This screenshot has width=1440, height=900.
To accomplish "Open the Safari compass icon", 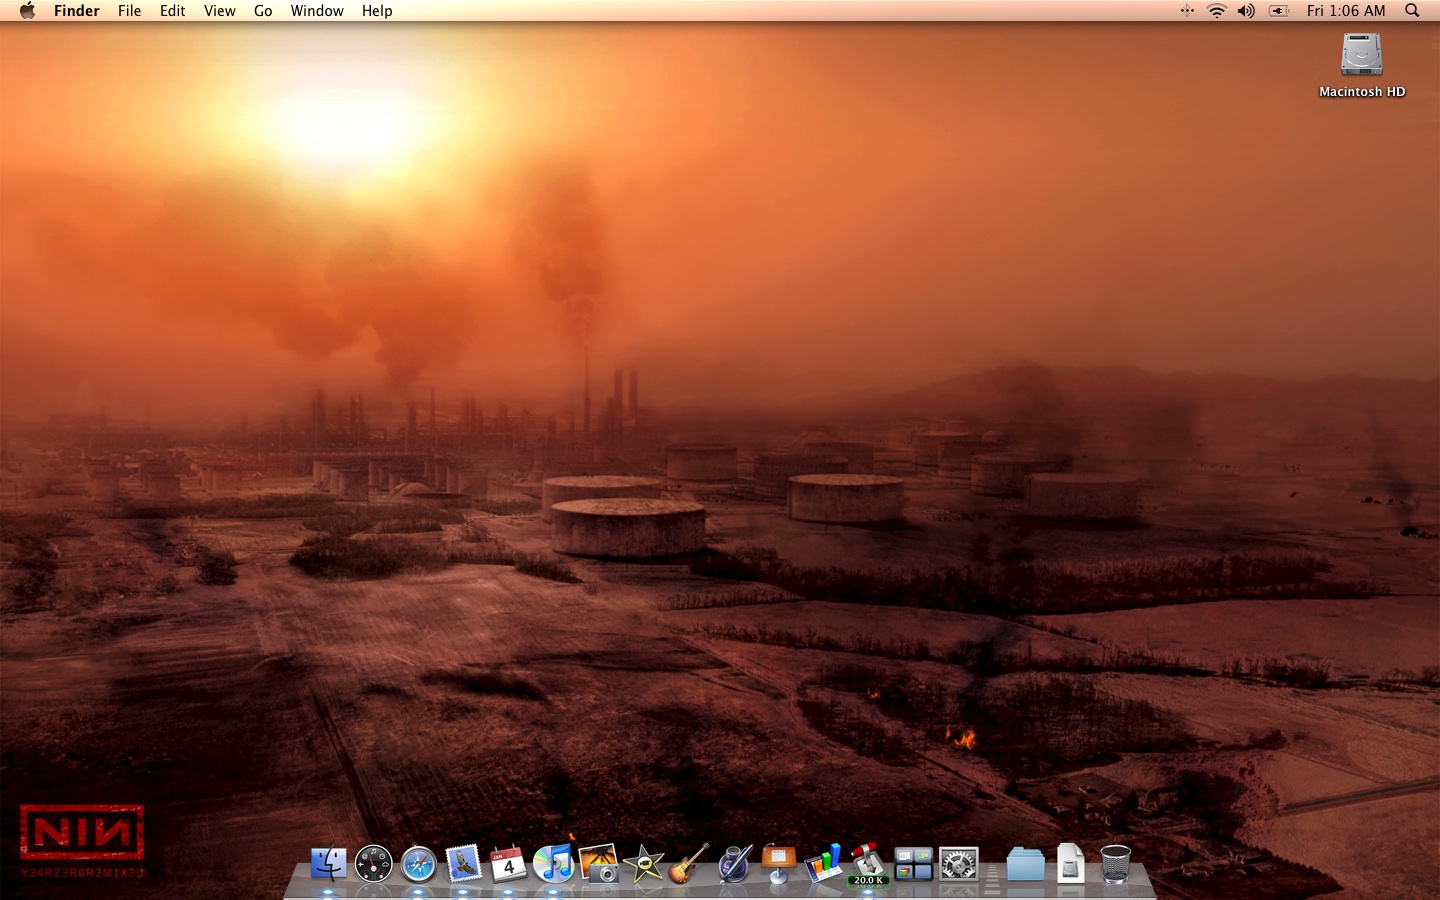I will (x=418, y=863).
